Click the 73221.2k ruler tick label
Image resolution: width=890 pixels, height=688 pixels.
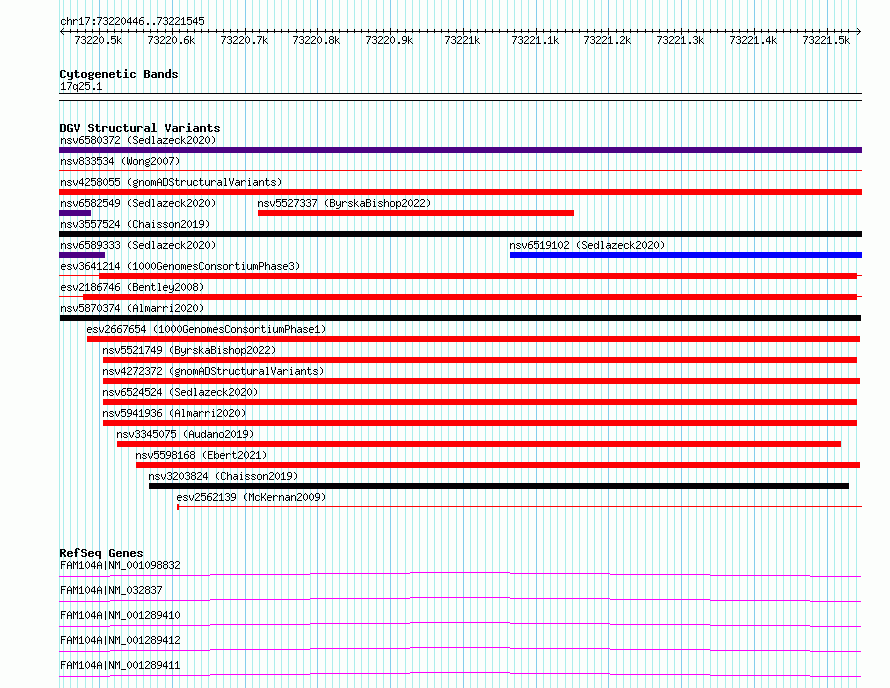[x=607, y=40]
